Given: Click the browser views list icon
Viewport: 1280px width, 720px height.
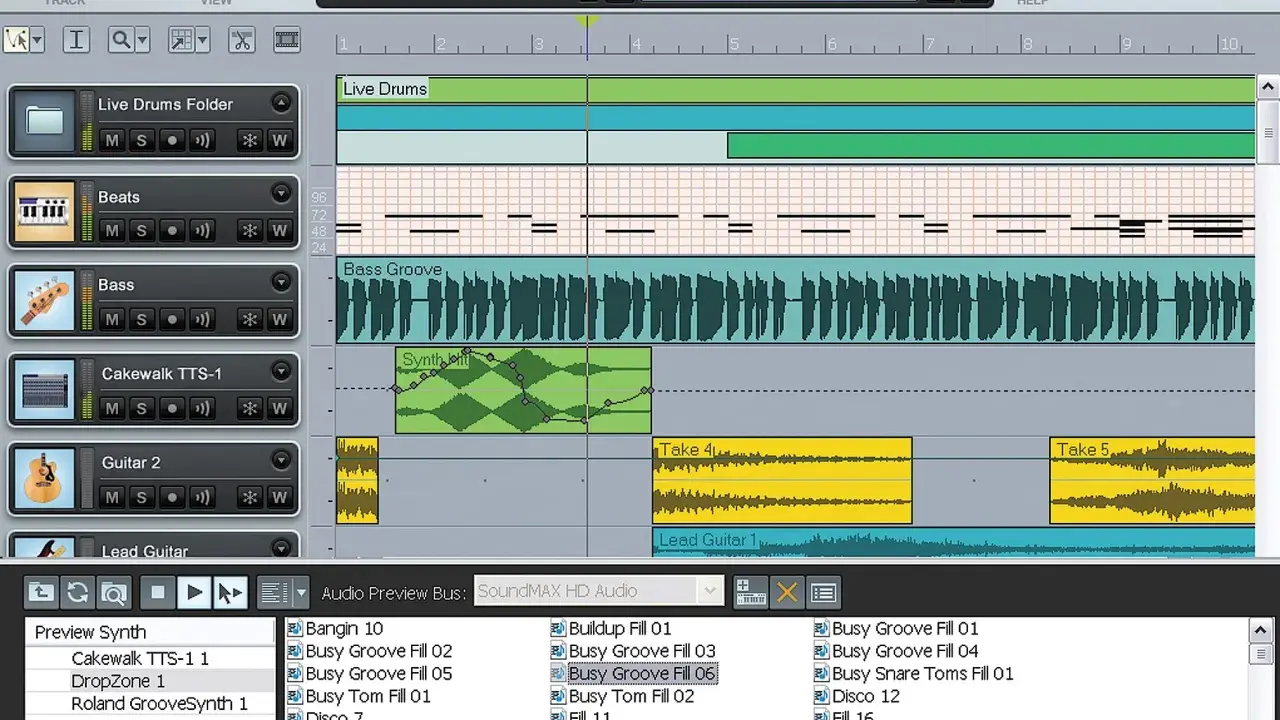Looking at the screenshot, I should point(273,592).
